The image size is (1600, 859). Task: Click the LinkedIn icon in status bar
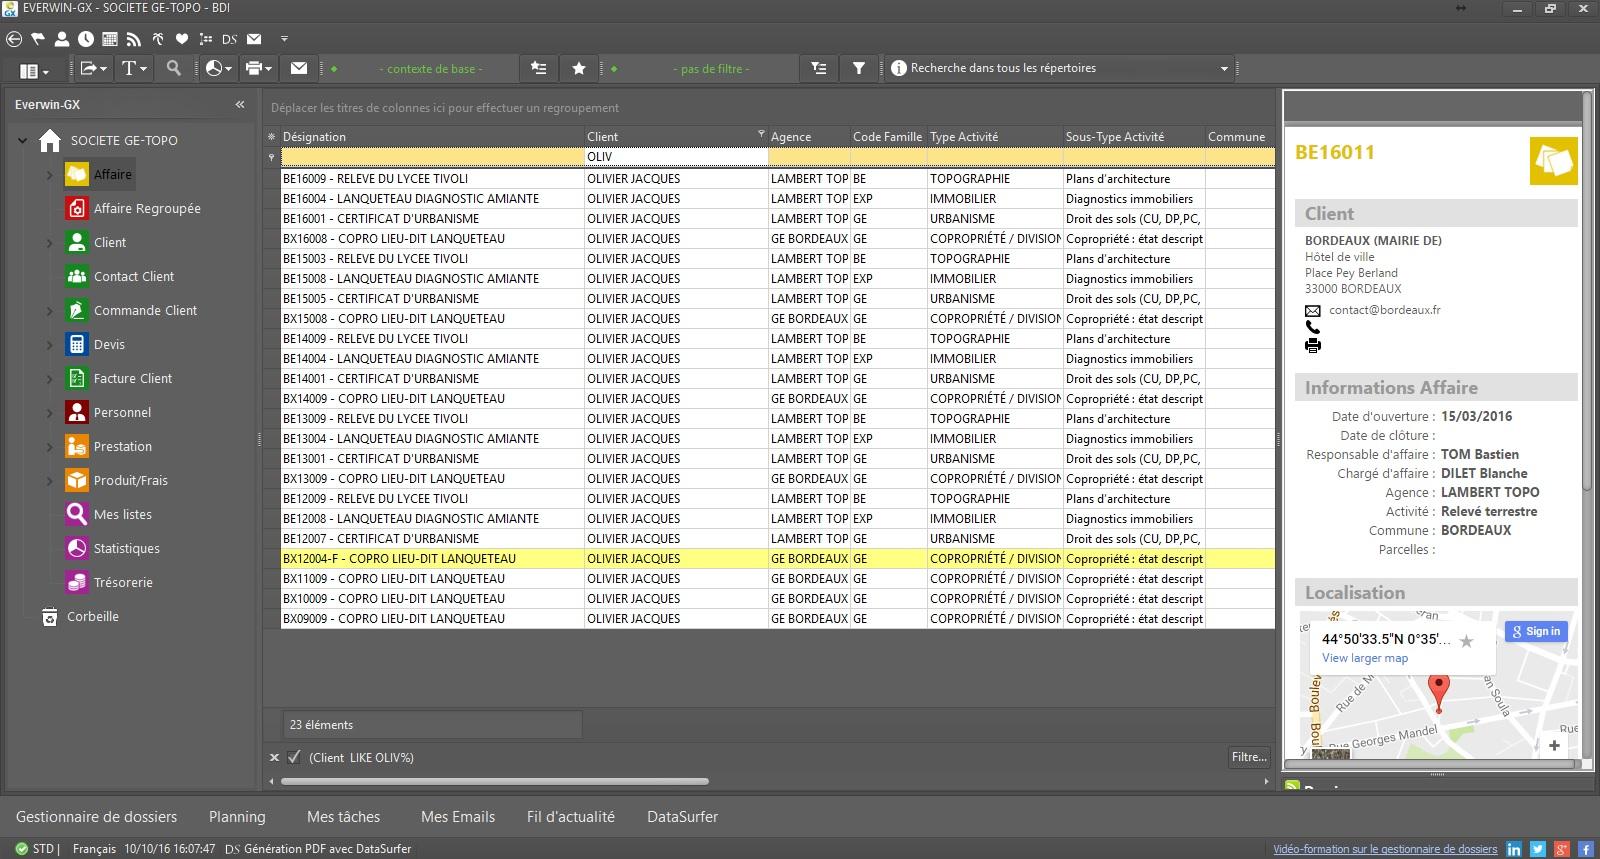coord(1514,849)
